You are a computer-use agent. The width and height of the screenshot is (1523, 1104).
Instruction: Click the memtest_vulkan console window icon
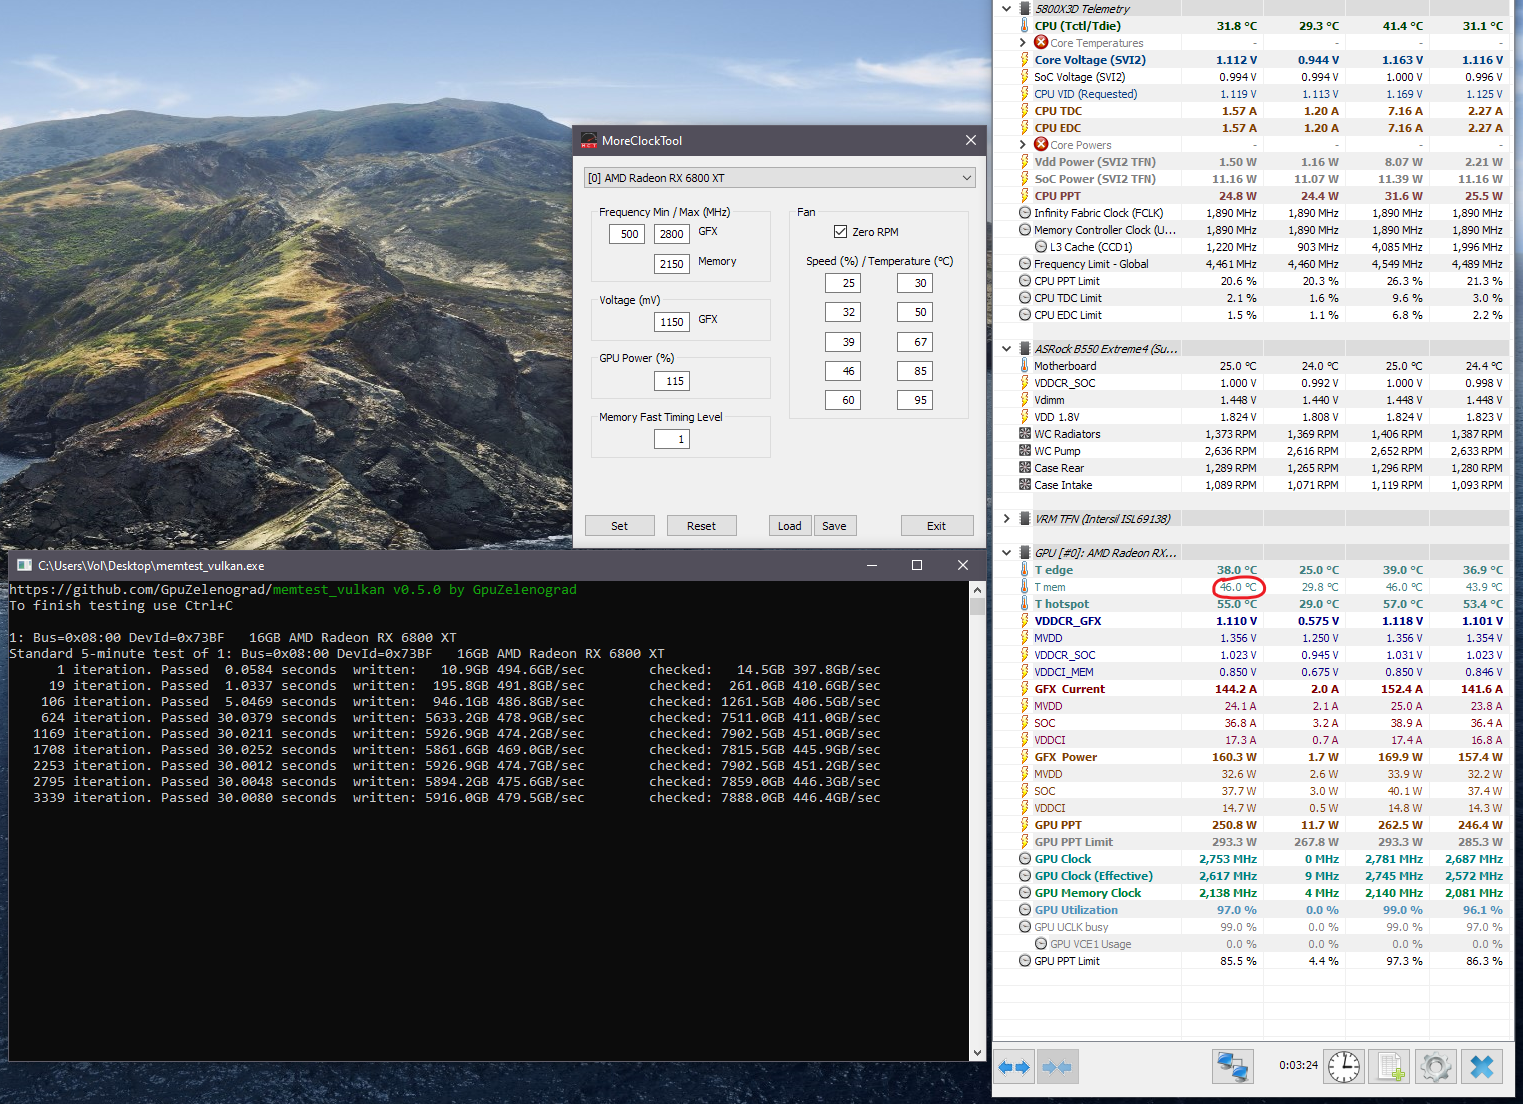coord(25,566)
